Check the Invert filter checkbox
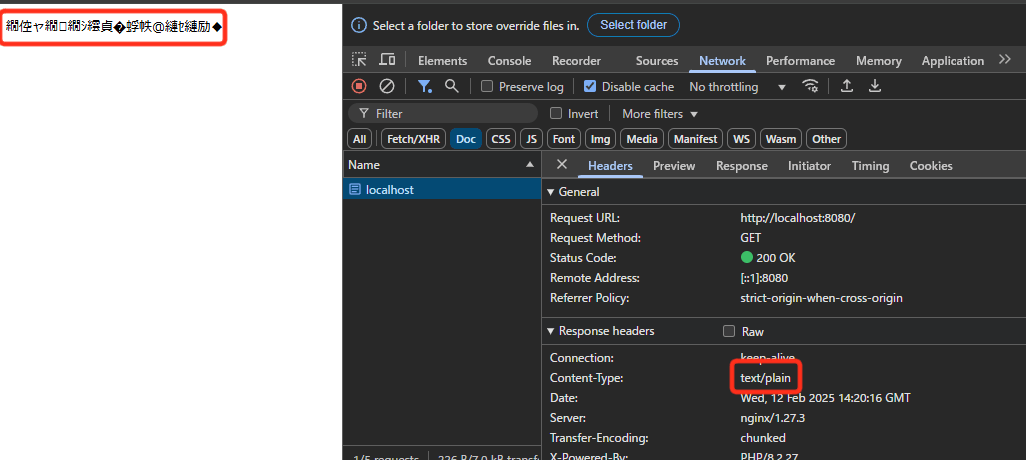This screenshot has height=460, width=1026. (x=557, y=114)
